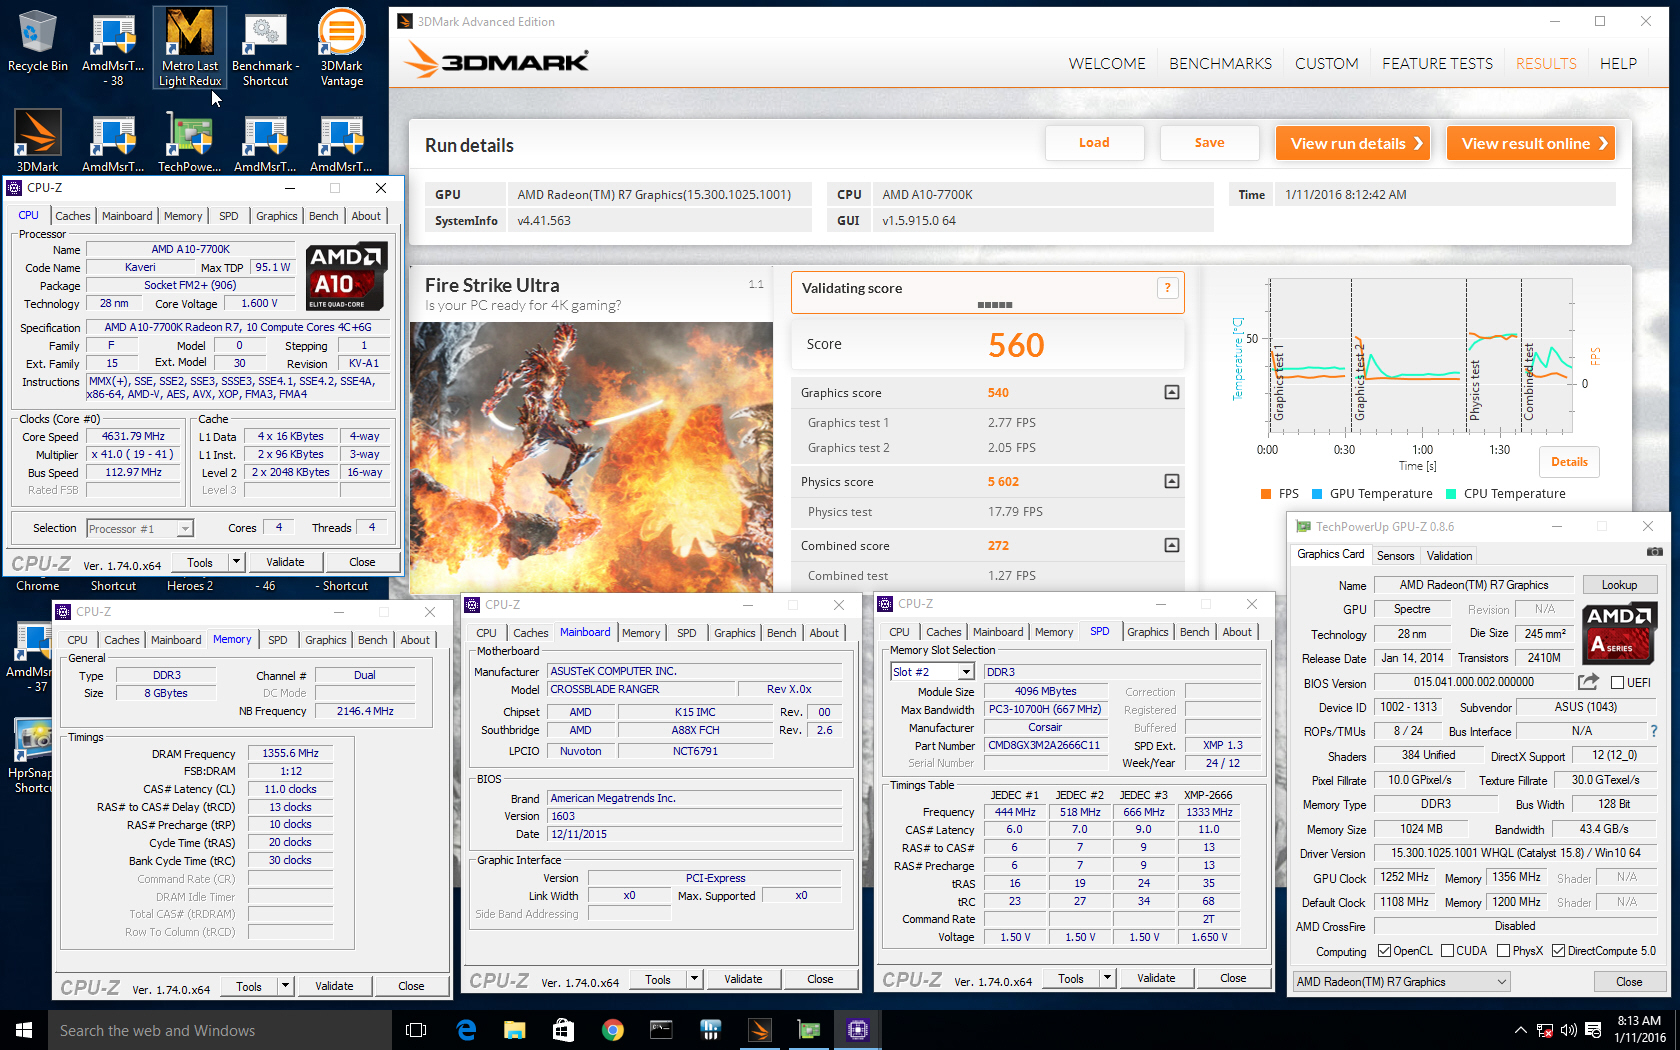Image resolution: width=1680 pixels, height=1050 pixels.
Task: Click the Fire Strike Ultra thumbnail image
Action: coord(591,458)
